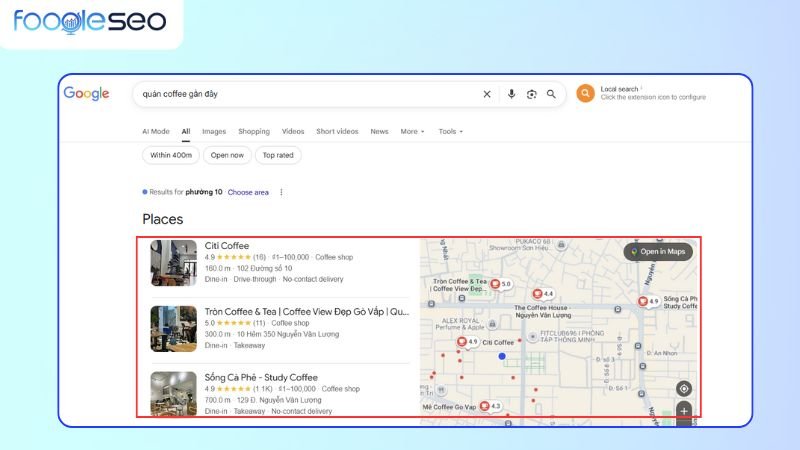800x450 pixels.
Task: Switch to the Short videos tab
Action: coord(337,131)
